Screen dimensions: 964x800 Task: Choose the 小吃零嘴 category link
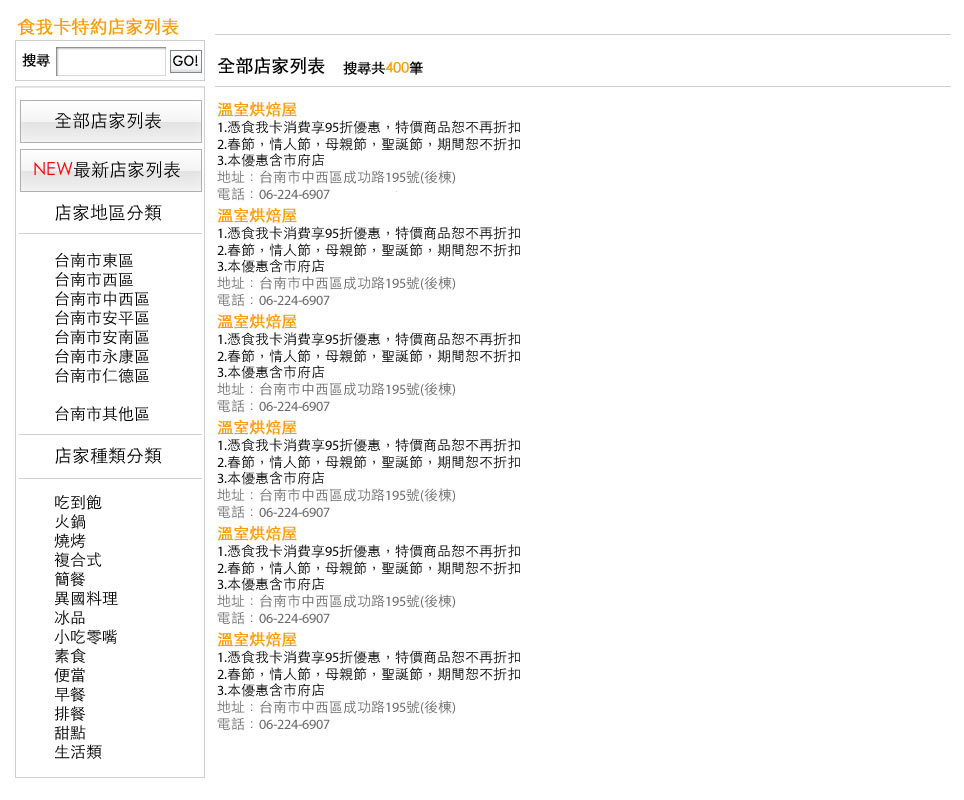point(85,637)
